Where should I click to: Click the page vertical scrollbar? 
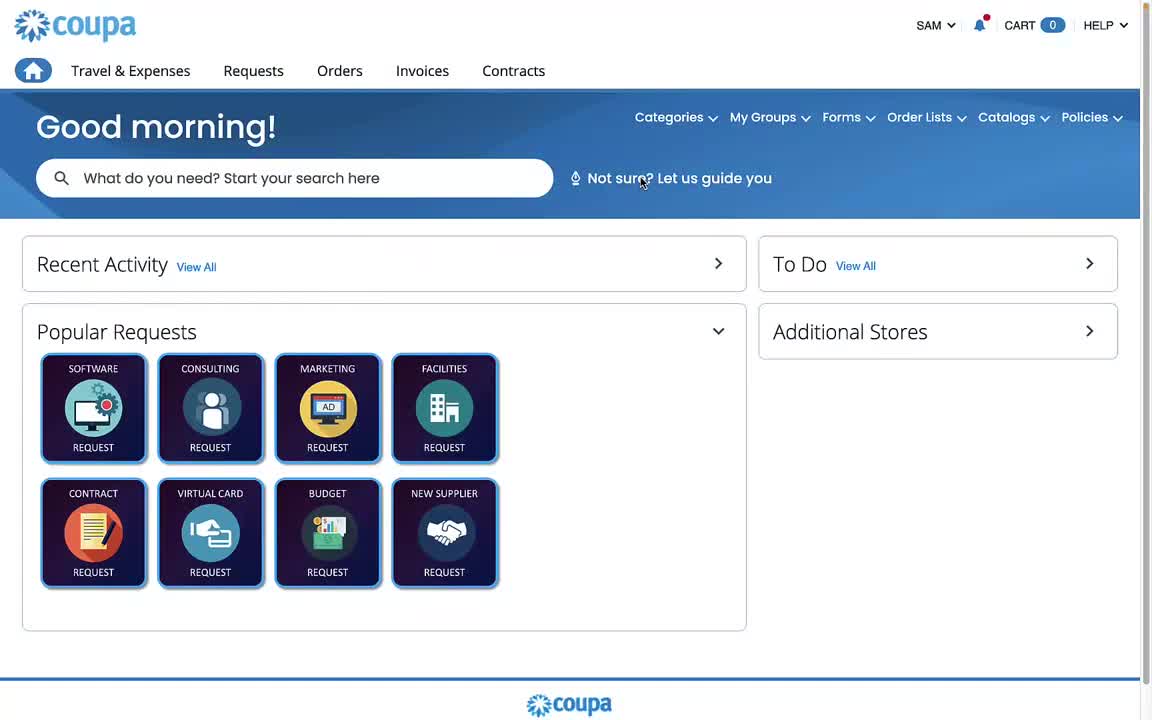(x=1146, y=342)
